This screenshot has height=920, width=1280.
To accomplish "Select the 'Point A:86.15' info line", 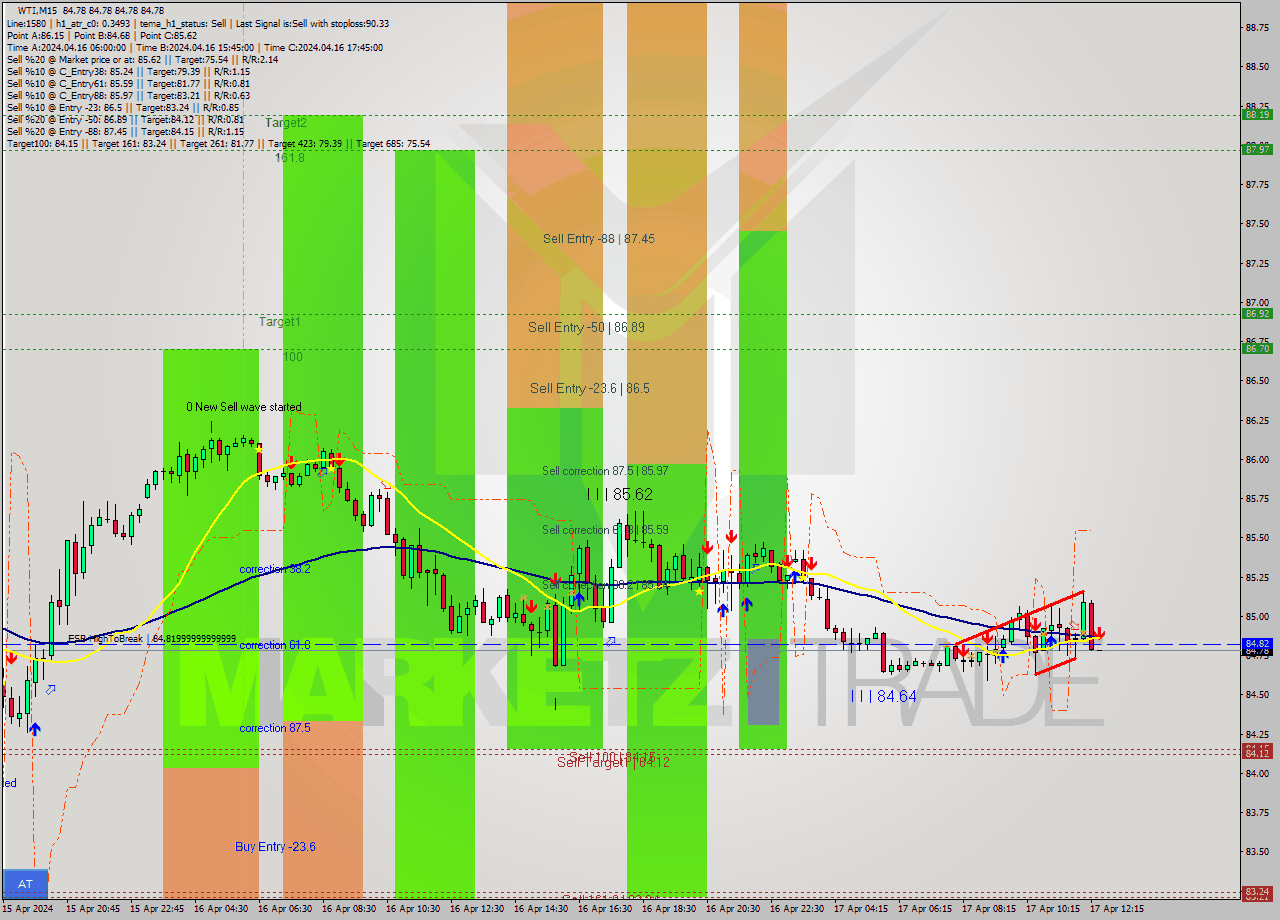I will tap(102, 35).
